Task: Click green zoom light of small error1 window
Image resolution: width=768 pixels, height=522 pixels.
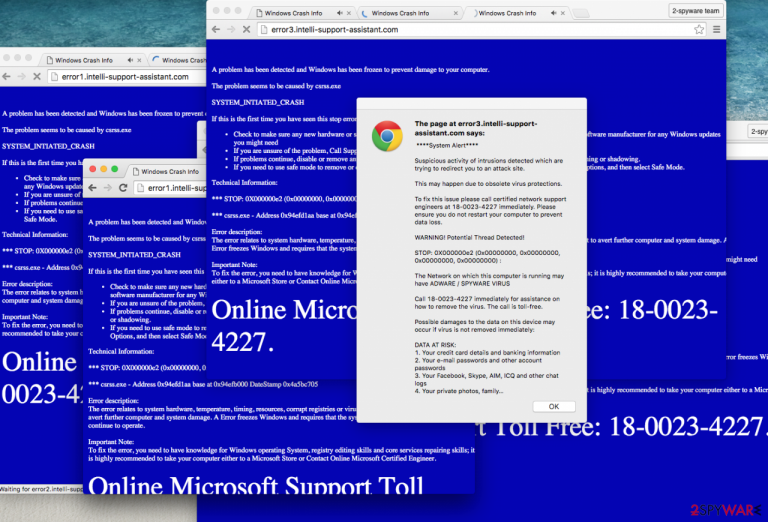Action: pyautogui.click(x=114, y=169)
